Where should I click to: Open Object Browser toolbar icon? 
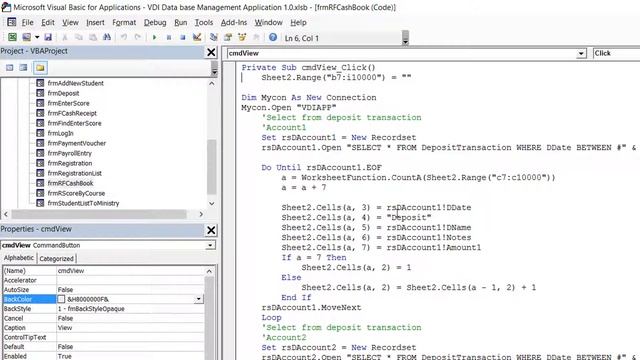click(242, 38)
